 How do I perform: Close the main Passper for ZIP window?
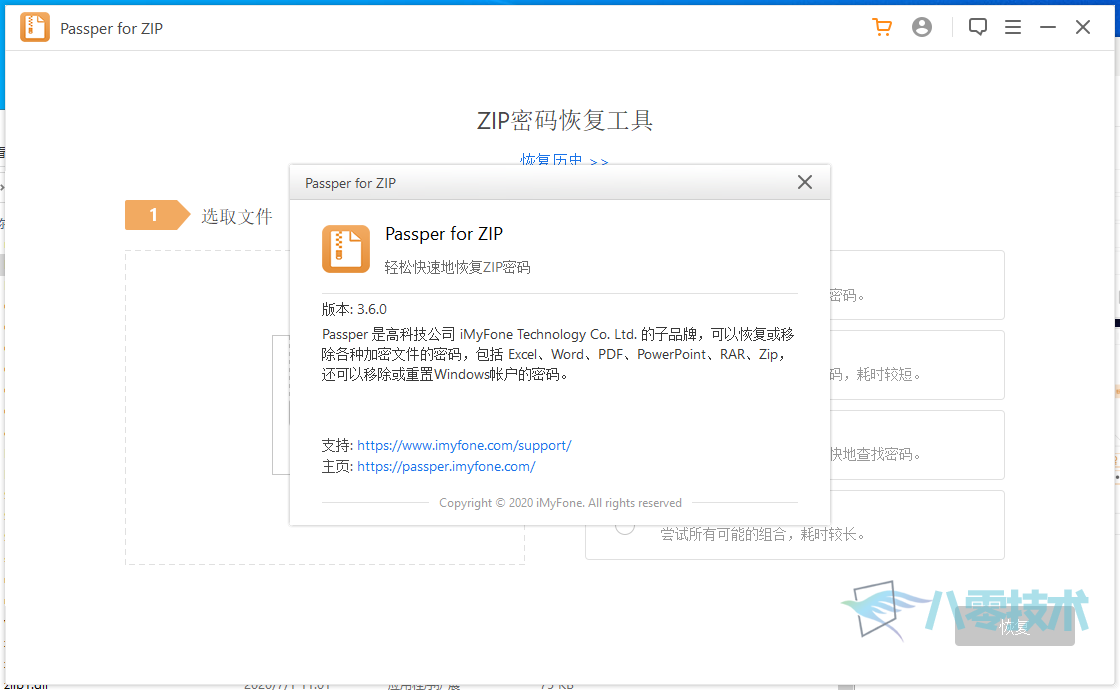click(x=1083, y=27)
